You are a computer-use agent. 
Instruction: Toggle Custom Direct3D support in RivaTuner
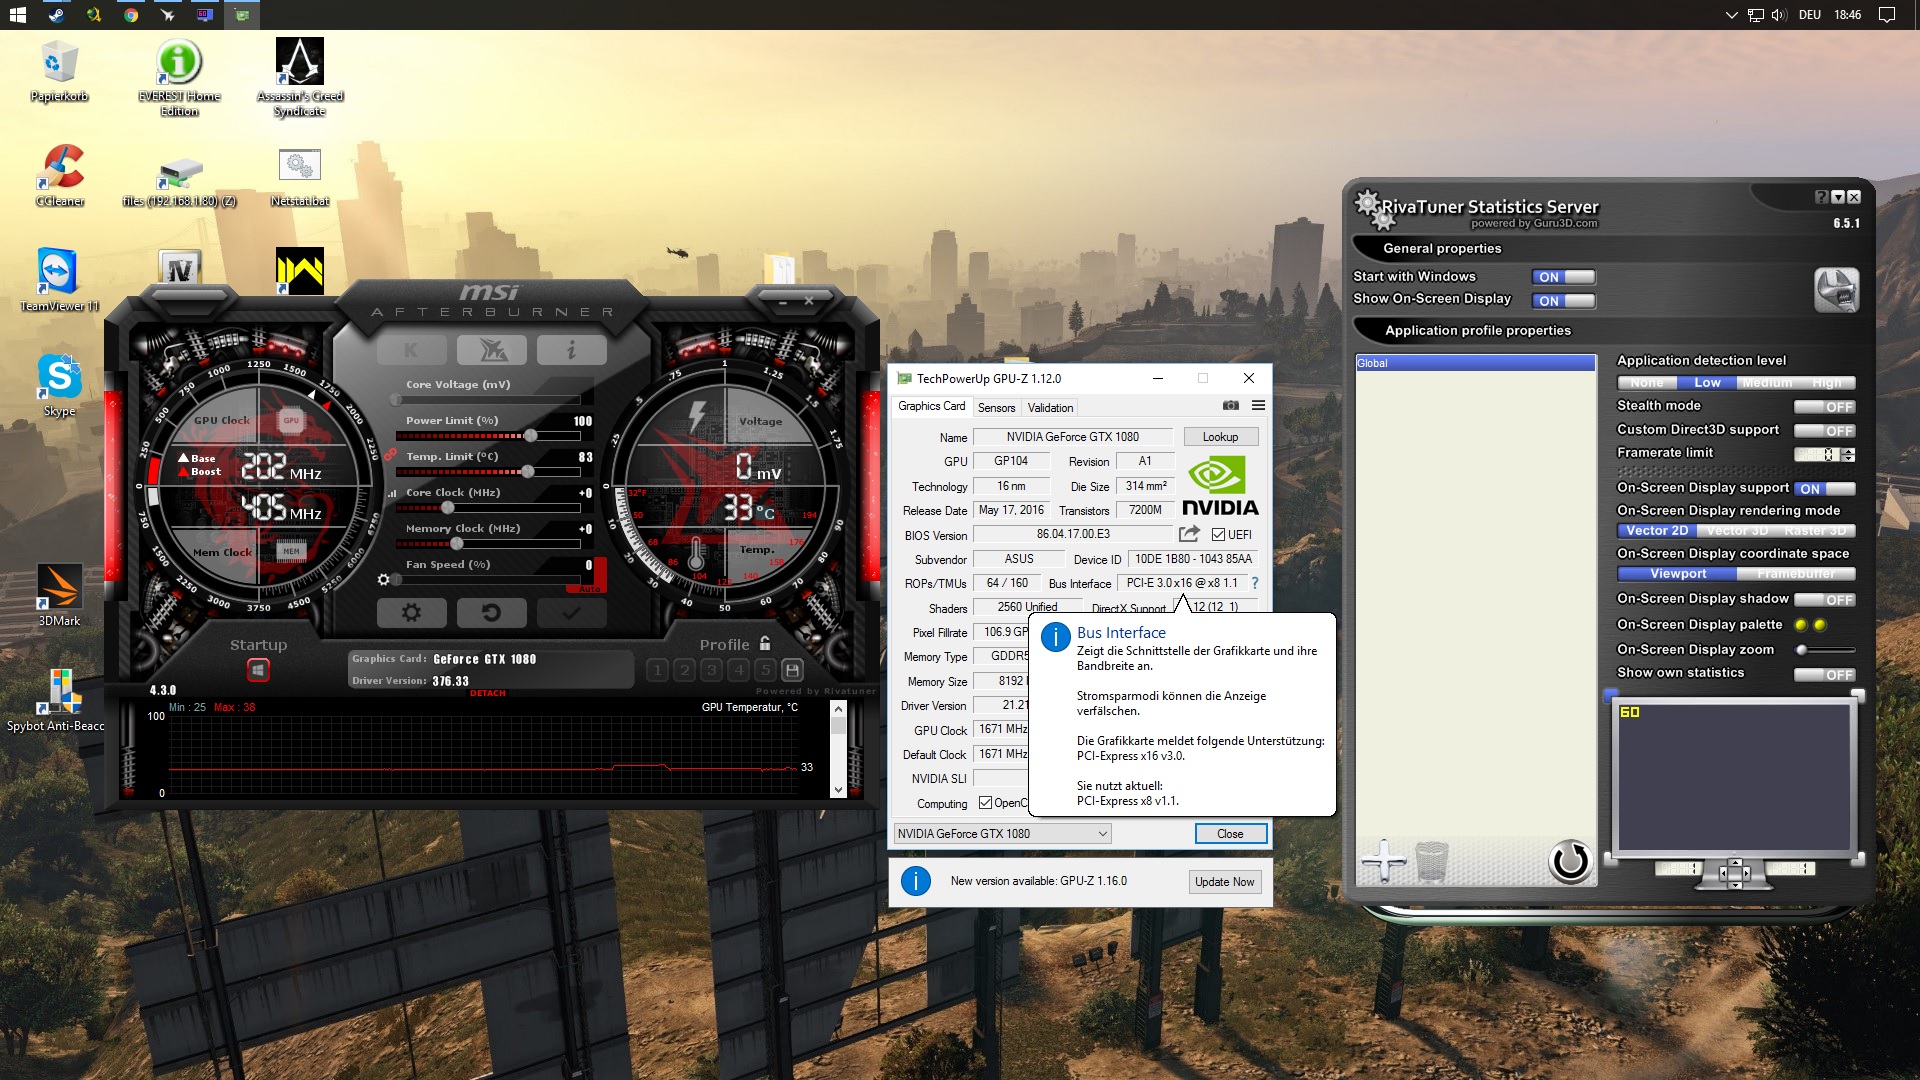click(1825, 431)
